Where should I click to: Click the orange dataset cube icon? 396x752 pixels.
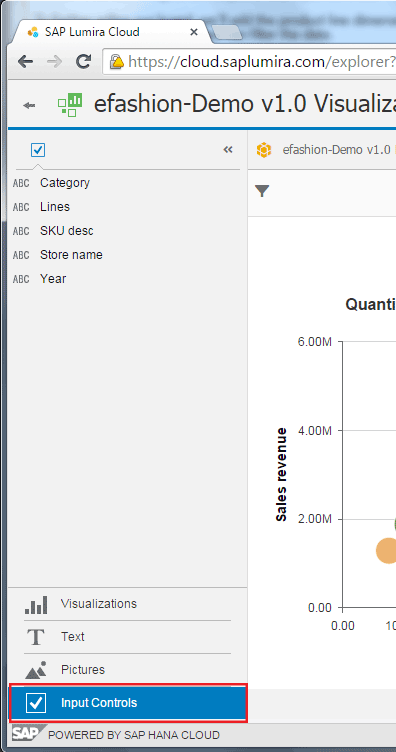[264, 150]
